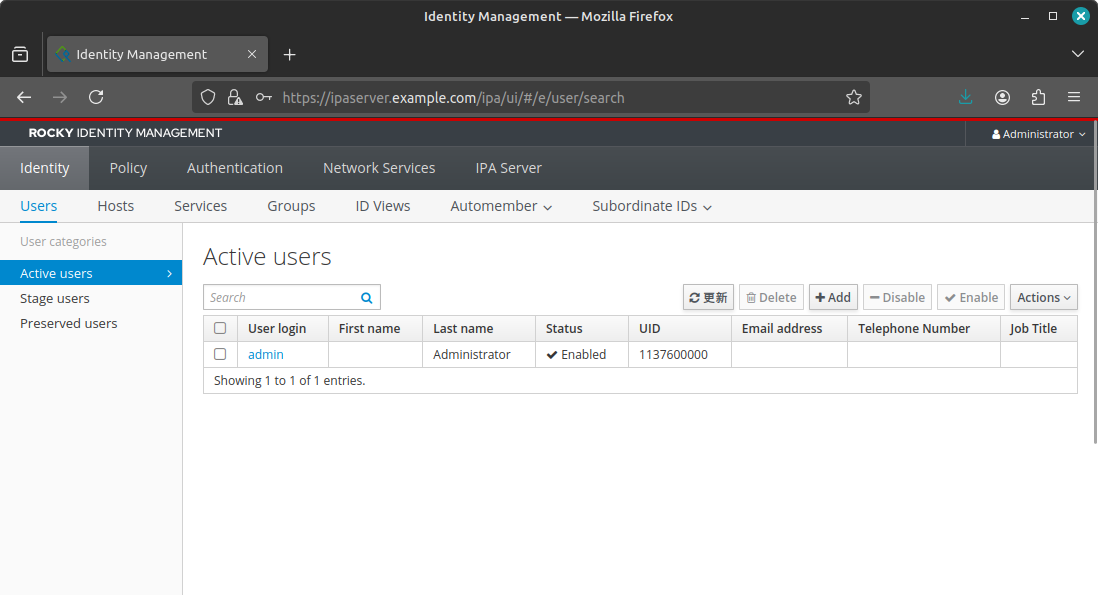This screenshot has width=1098, height=595.
Task: Toggle the select-all checkbox in the table header
Action: click(222, 328)
